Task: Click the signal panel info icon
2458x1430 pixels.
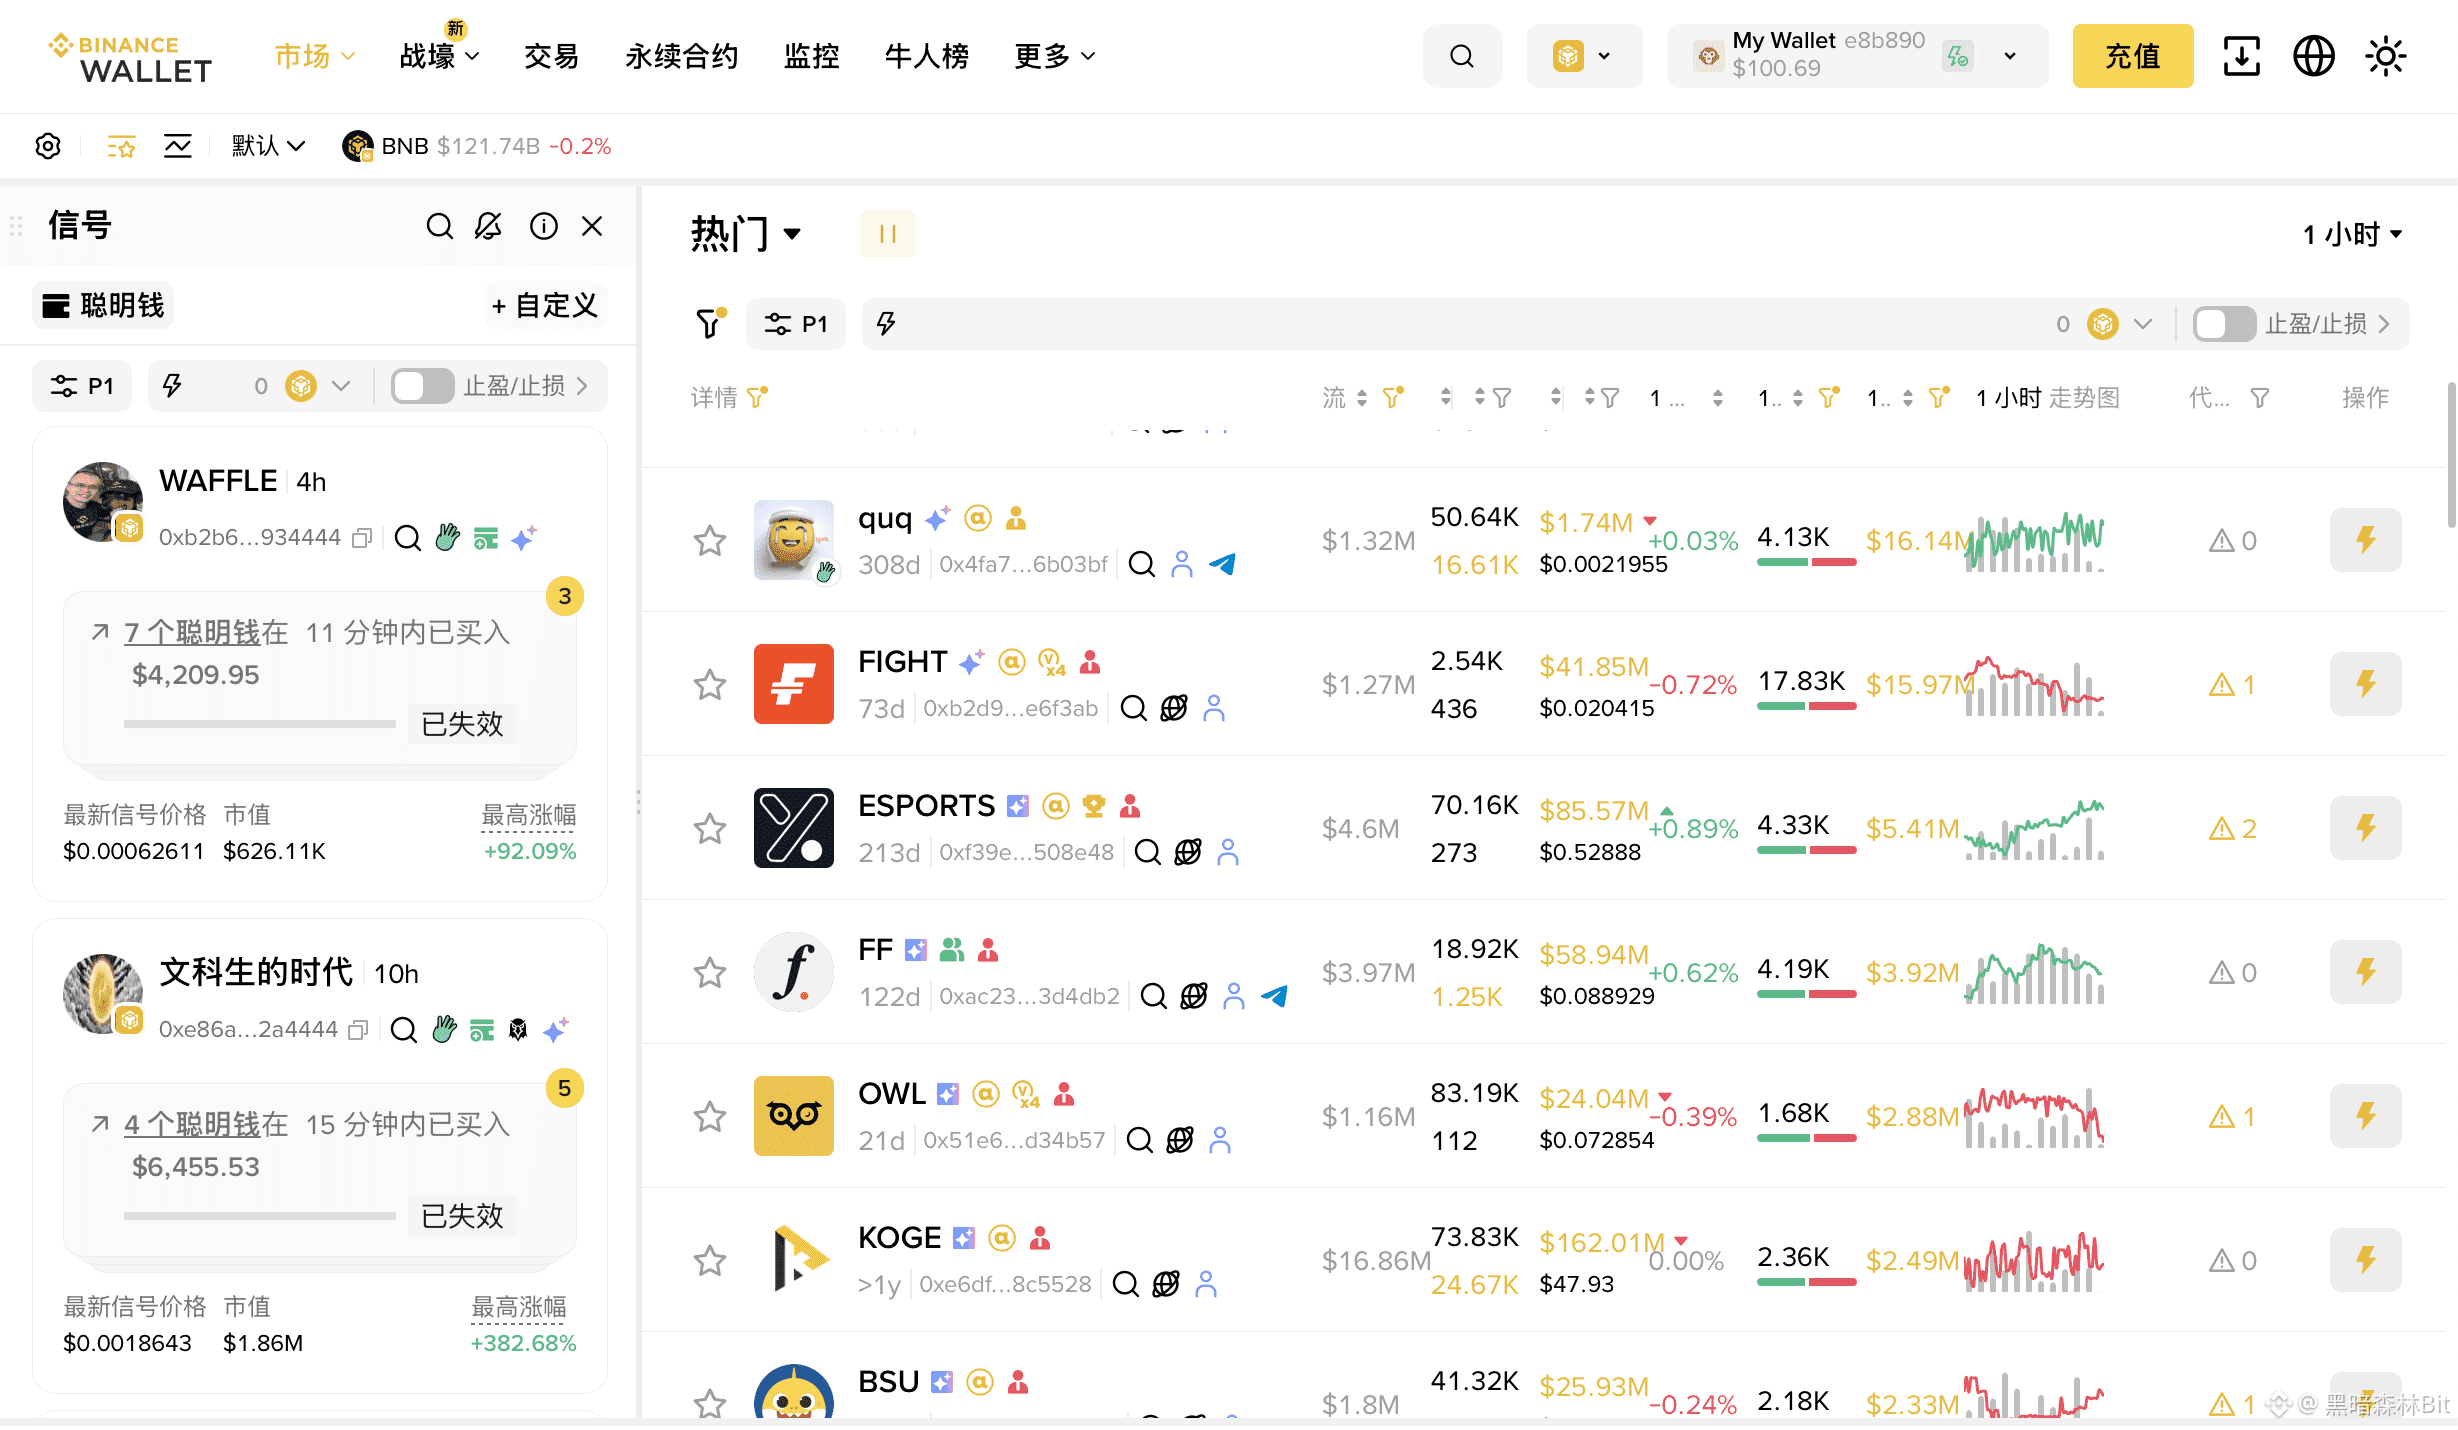Action: (x=543, y=226)
